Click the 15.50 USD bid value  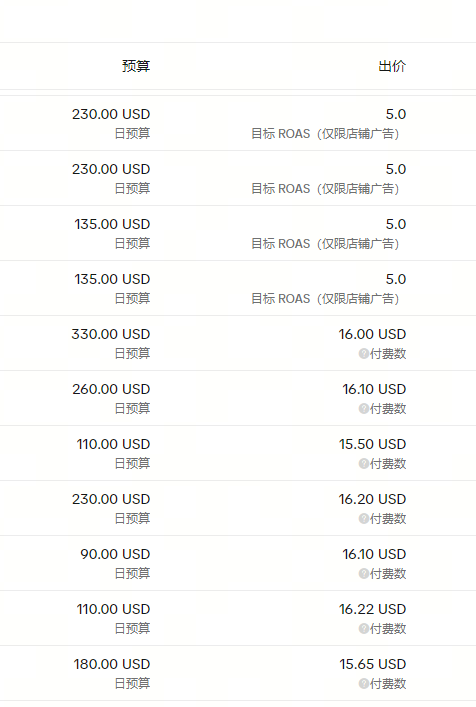pos(372,444)
